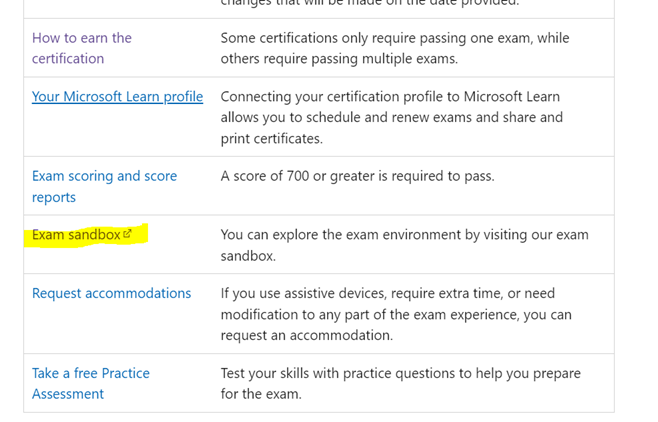Click the "others require passing multiple exams" text line
This screenshot has width=658, height=422.
[338, 59]
